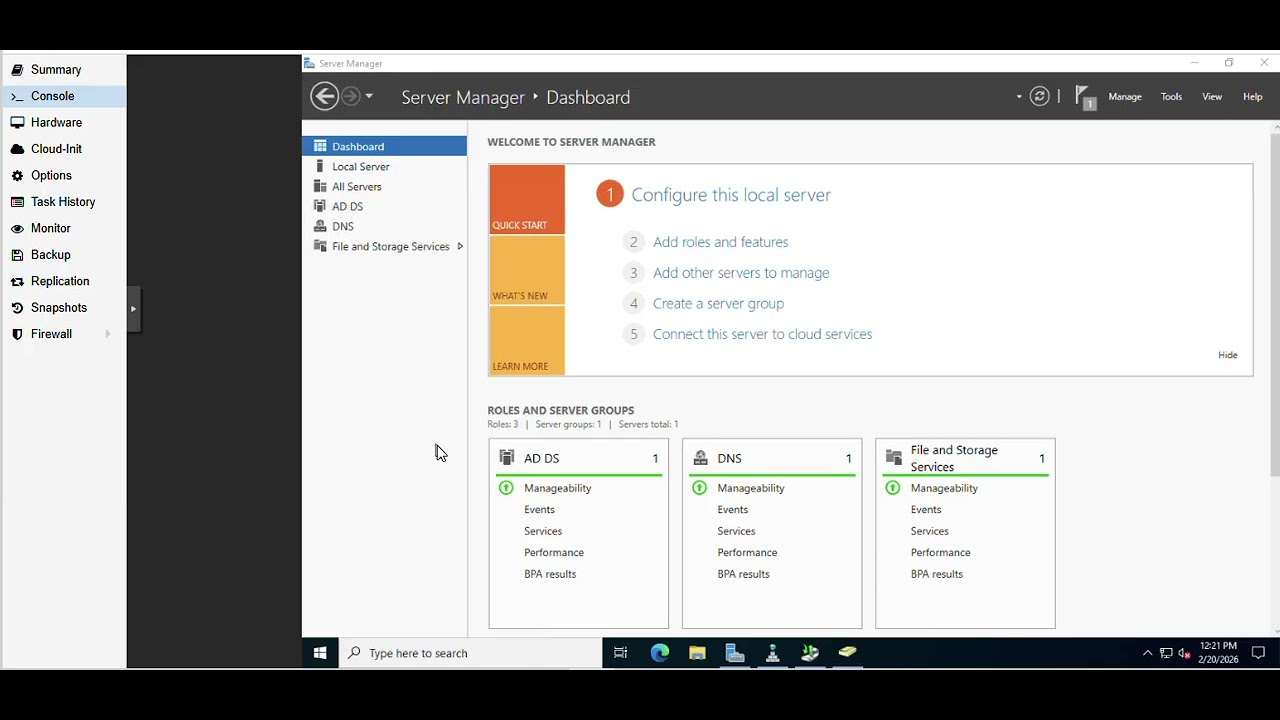
Task: Open the Hardware section
Action: coord(64,123)
